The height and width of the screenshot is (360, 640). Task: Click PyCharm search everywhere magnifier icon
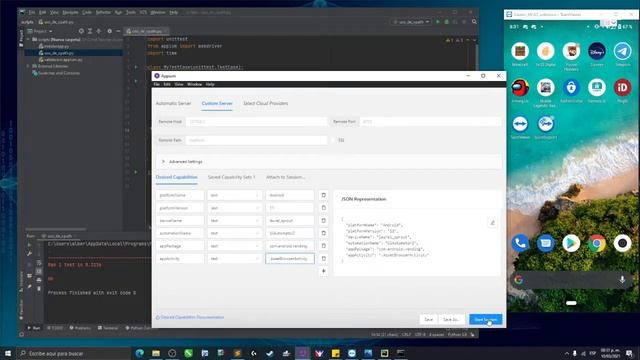(474, 22)
